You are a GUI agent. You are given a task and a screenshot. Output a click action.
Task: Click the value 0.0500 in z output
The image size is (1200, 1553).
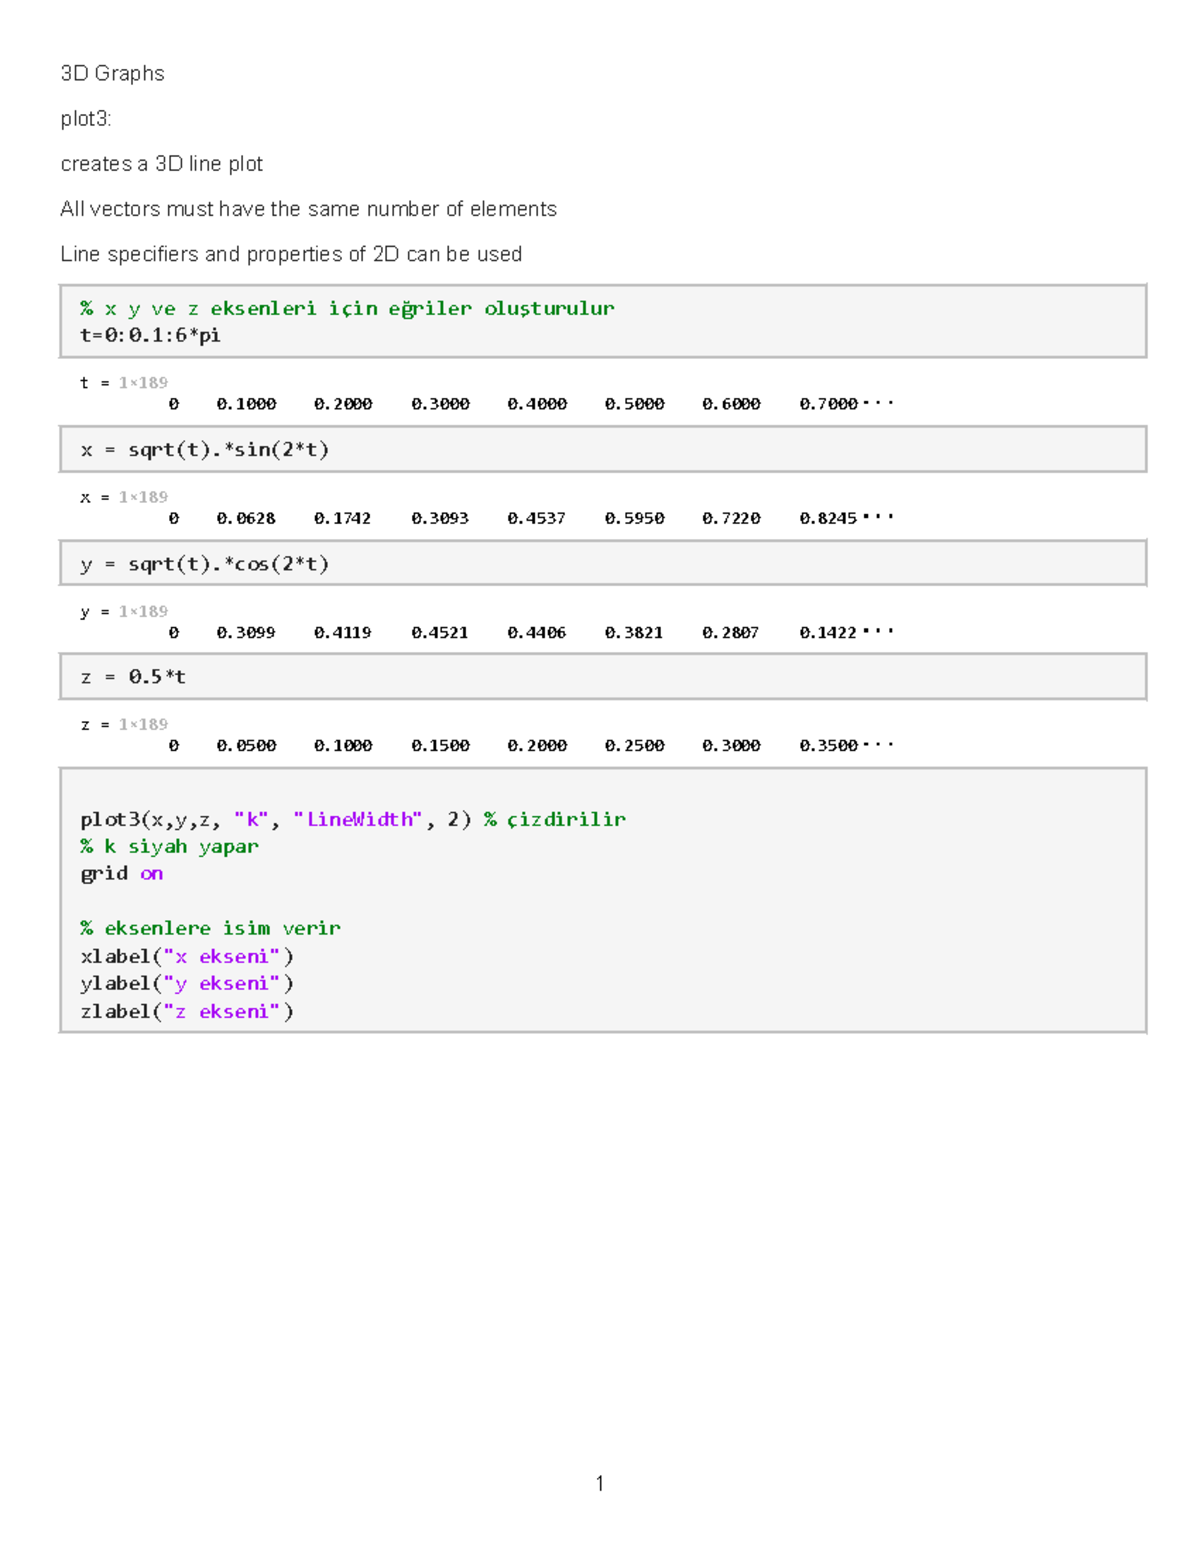tap(246, 745)
